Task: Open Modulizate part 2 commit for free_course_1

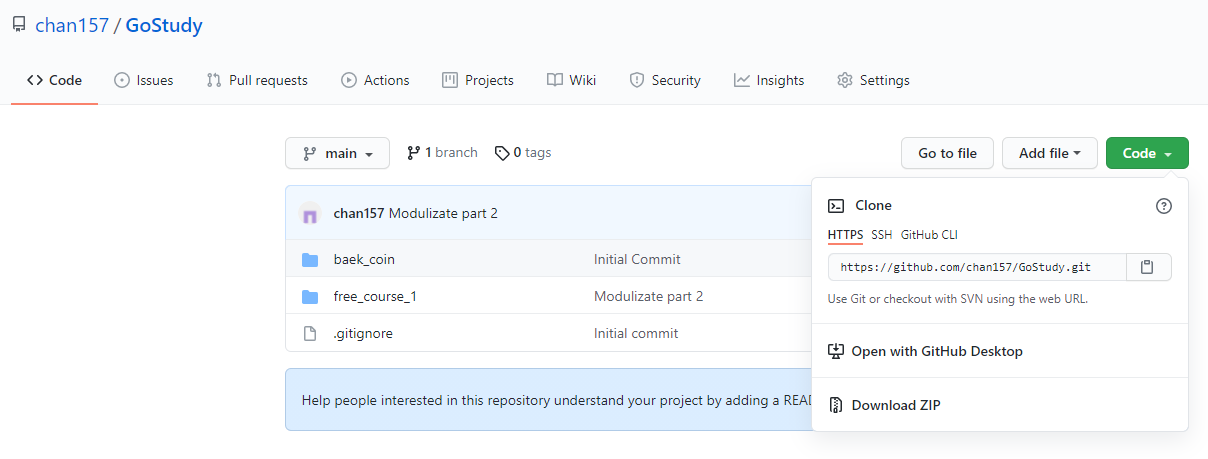Action: (x=648, y=296)
